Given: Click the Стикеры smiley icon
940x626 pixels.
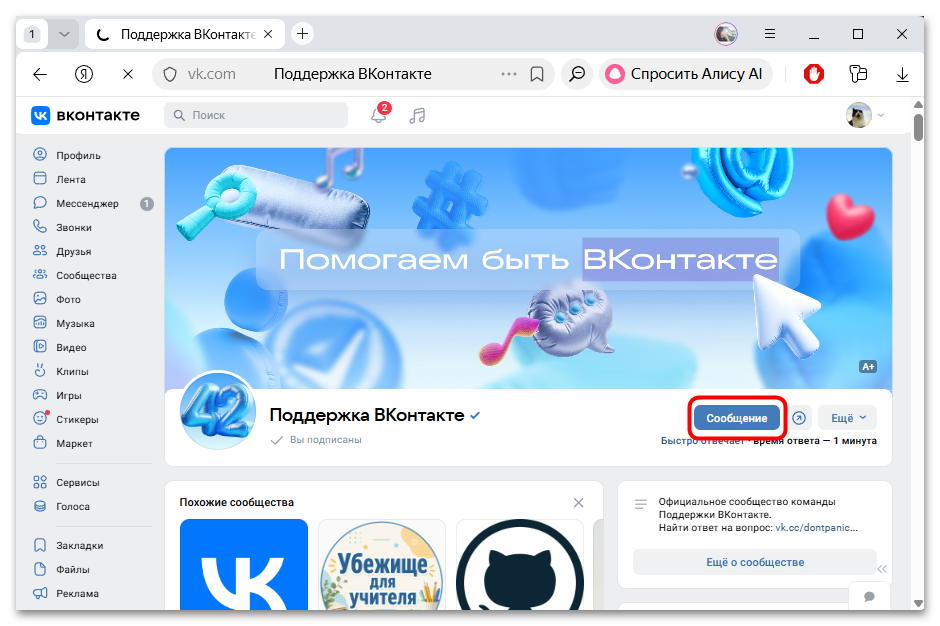Looking at the screenshot, I should pyautogui.click(x=40, y=418).
